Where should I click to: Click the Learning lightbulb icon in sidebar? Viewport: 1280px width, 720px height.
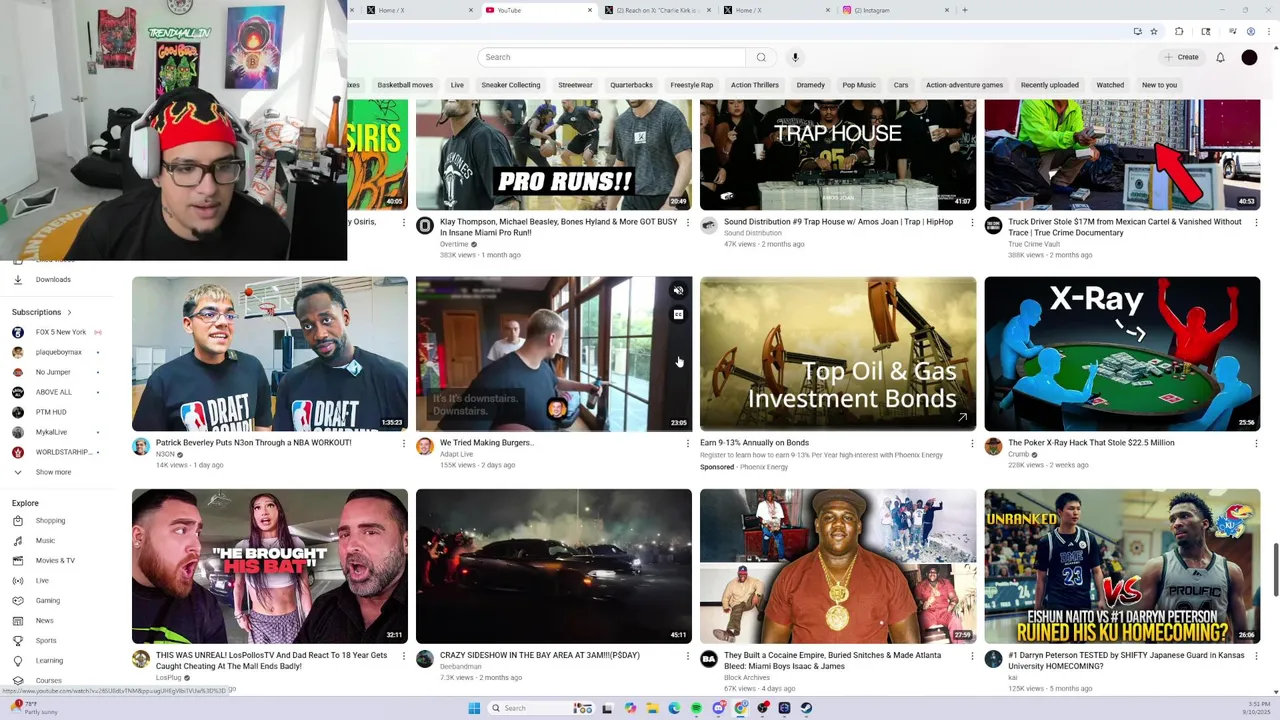[x=17, y=660]
